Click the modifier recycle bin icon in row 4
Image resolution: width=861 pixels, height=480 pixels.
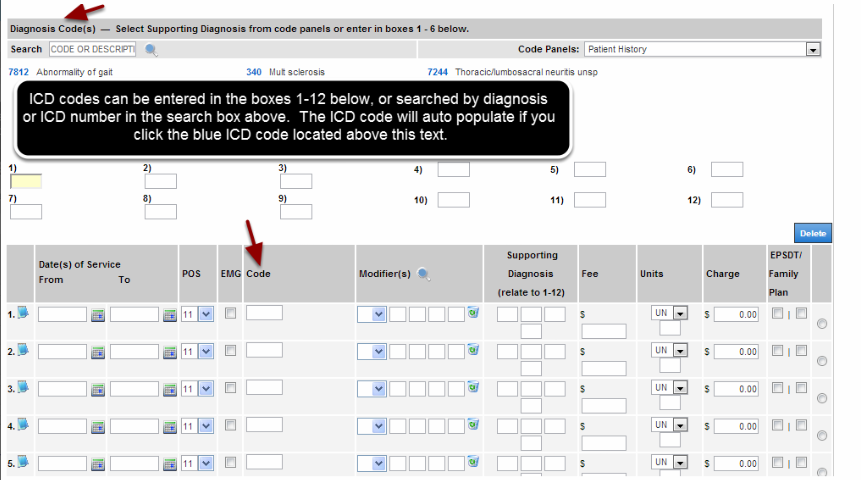473,424
